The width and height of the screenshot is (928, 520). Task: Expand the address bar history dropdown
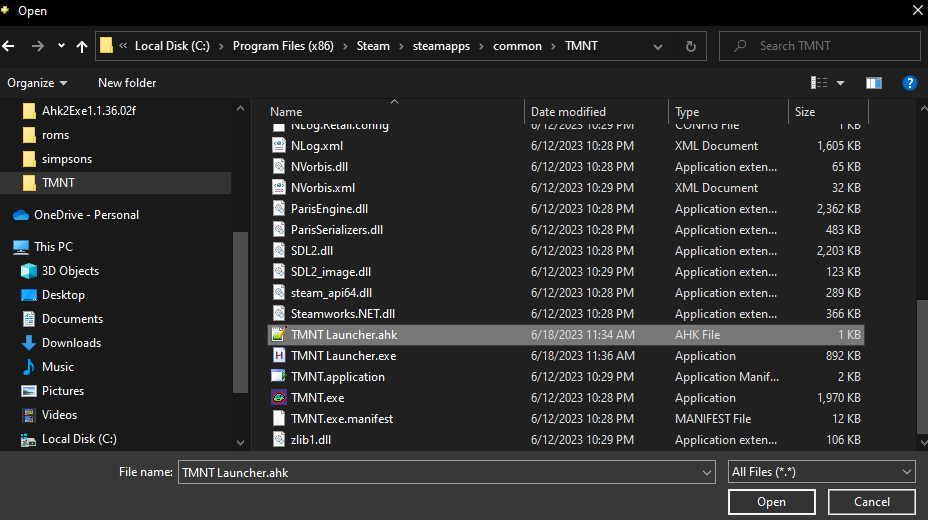(x=658, y=46)
